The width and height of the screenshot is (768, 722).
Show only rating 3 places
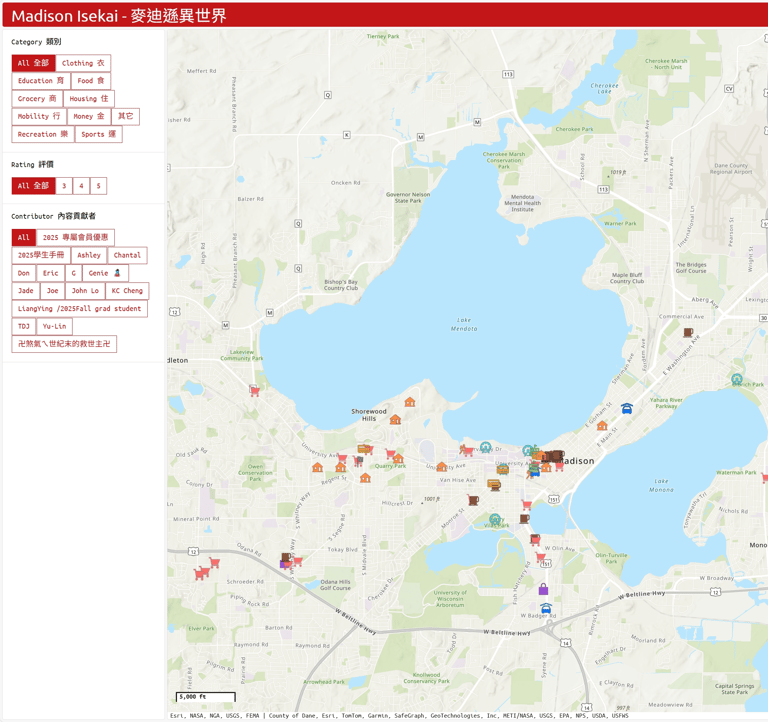coord(64,186)
